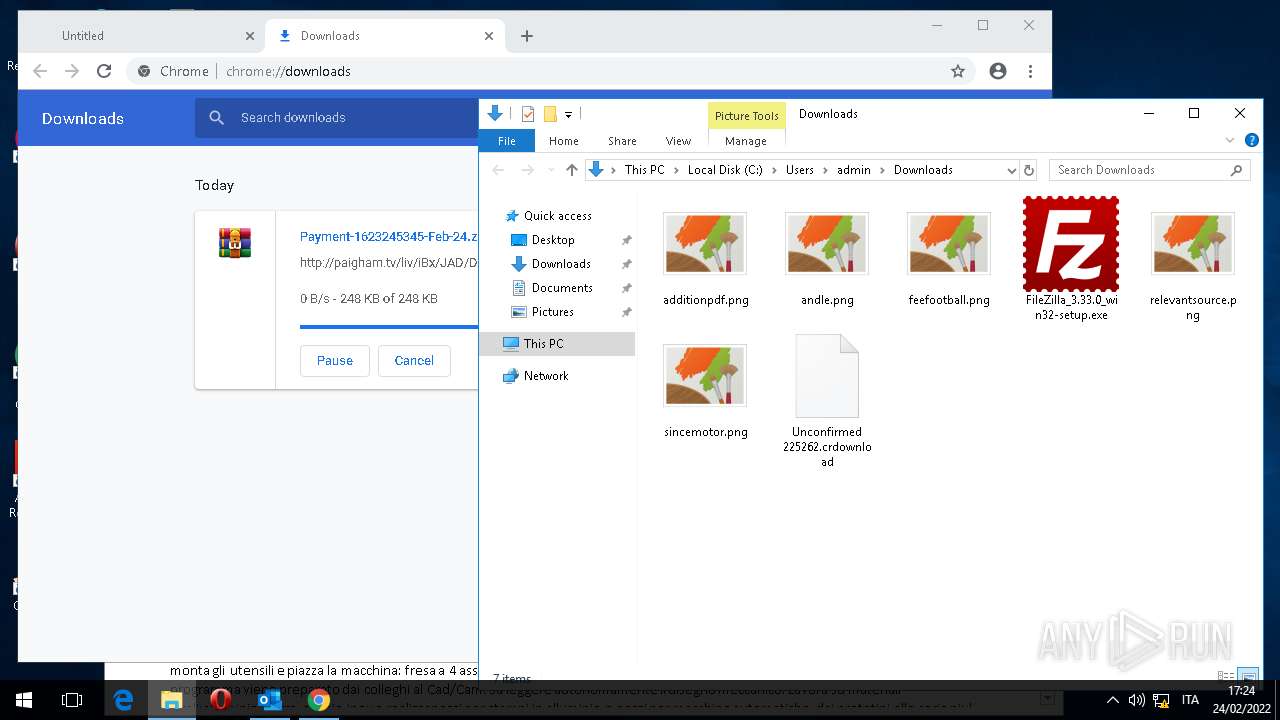This screenshot has width=1280, height=720.
Task: Click 'Users' in the address path
Action: pyautogui.click(x=800, y=170)
